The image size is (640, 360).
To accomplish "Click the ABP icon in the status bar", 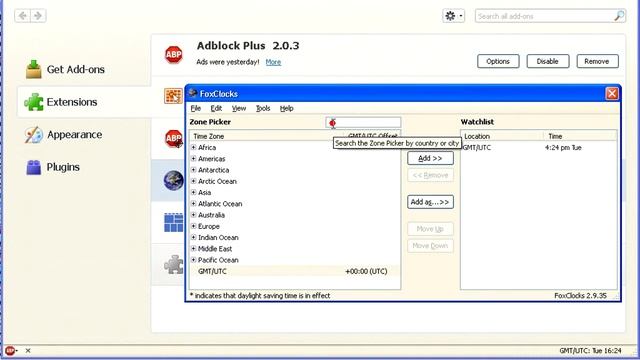I will coord(10,350).
